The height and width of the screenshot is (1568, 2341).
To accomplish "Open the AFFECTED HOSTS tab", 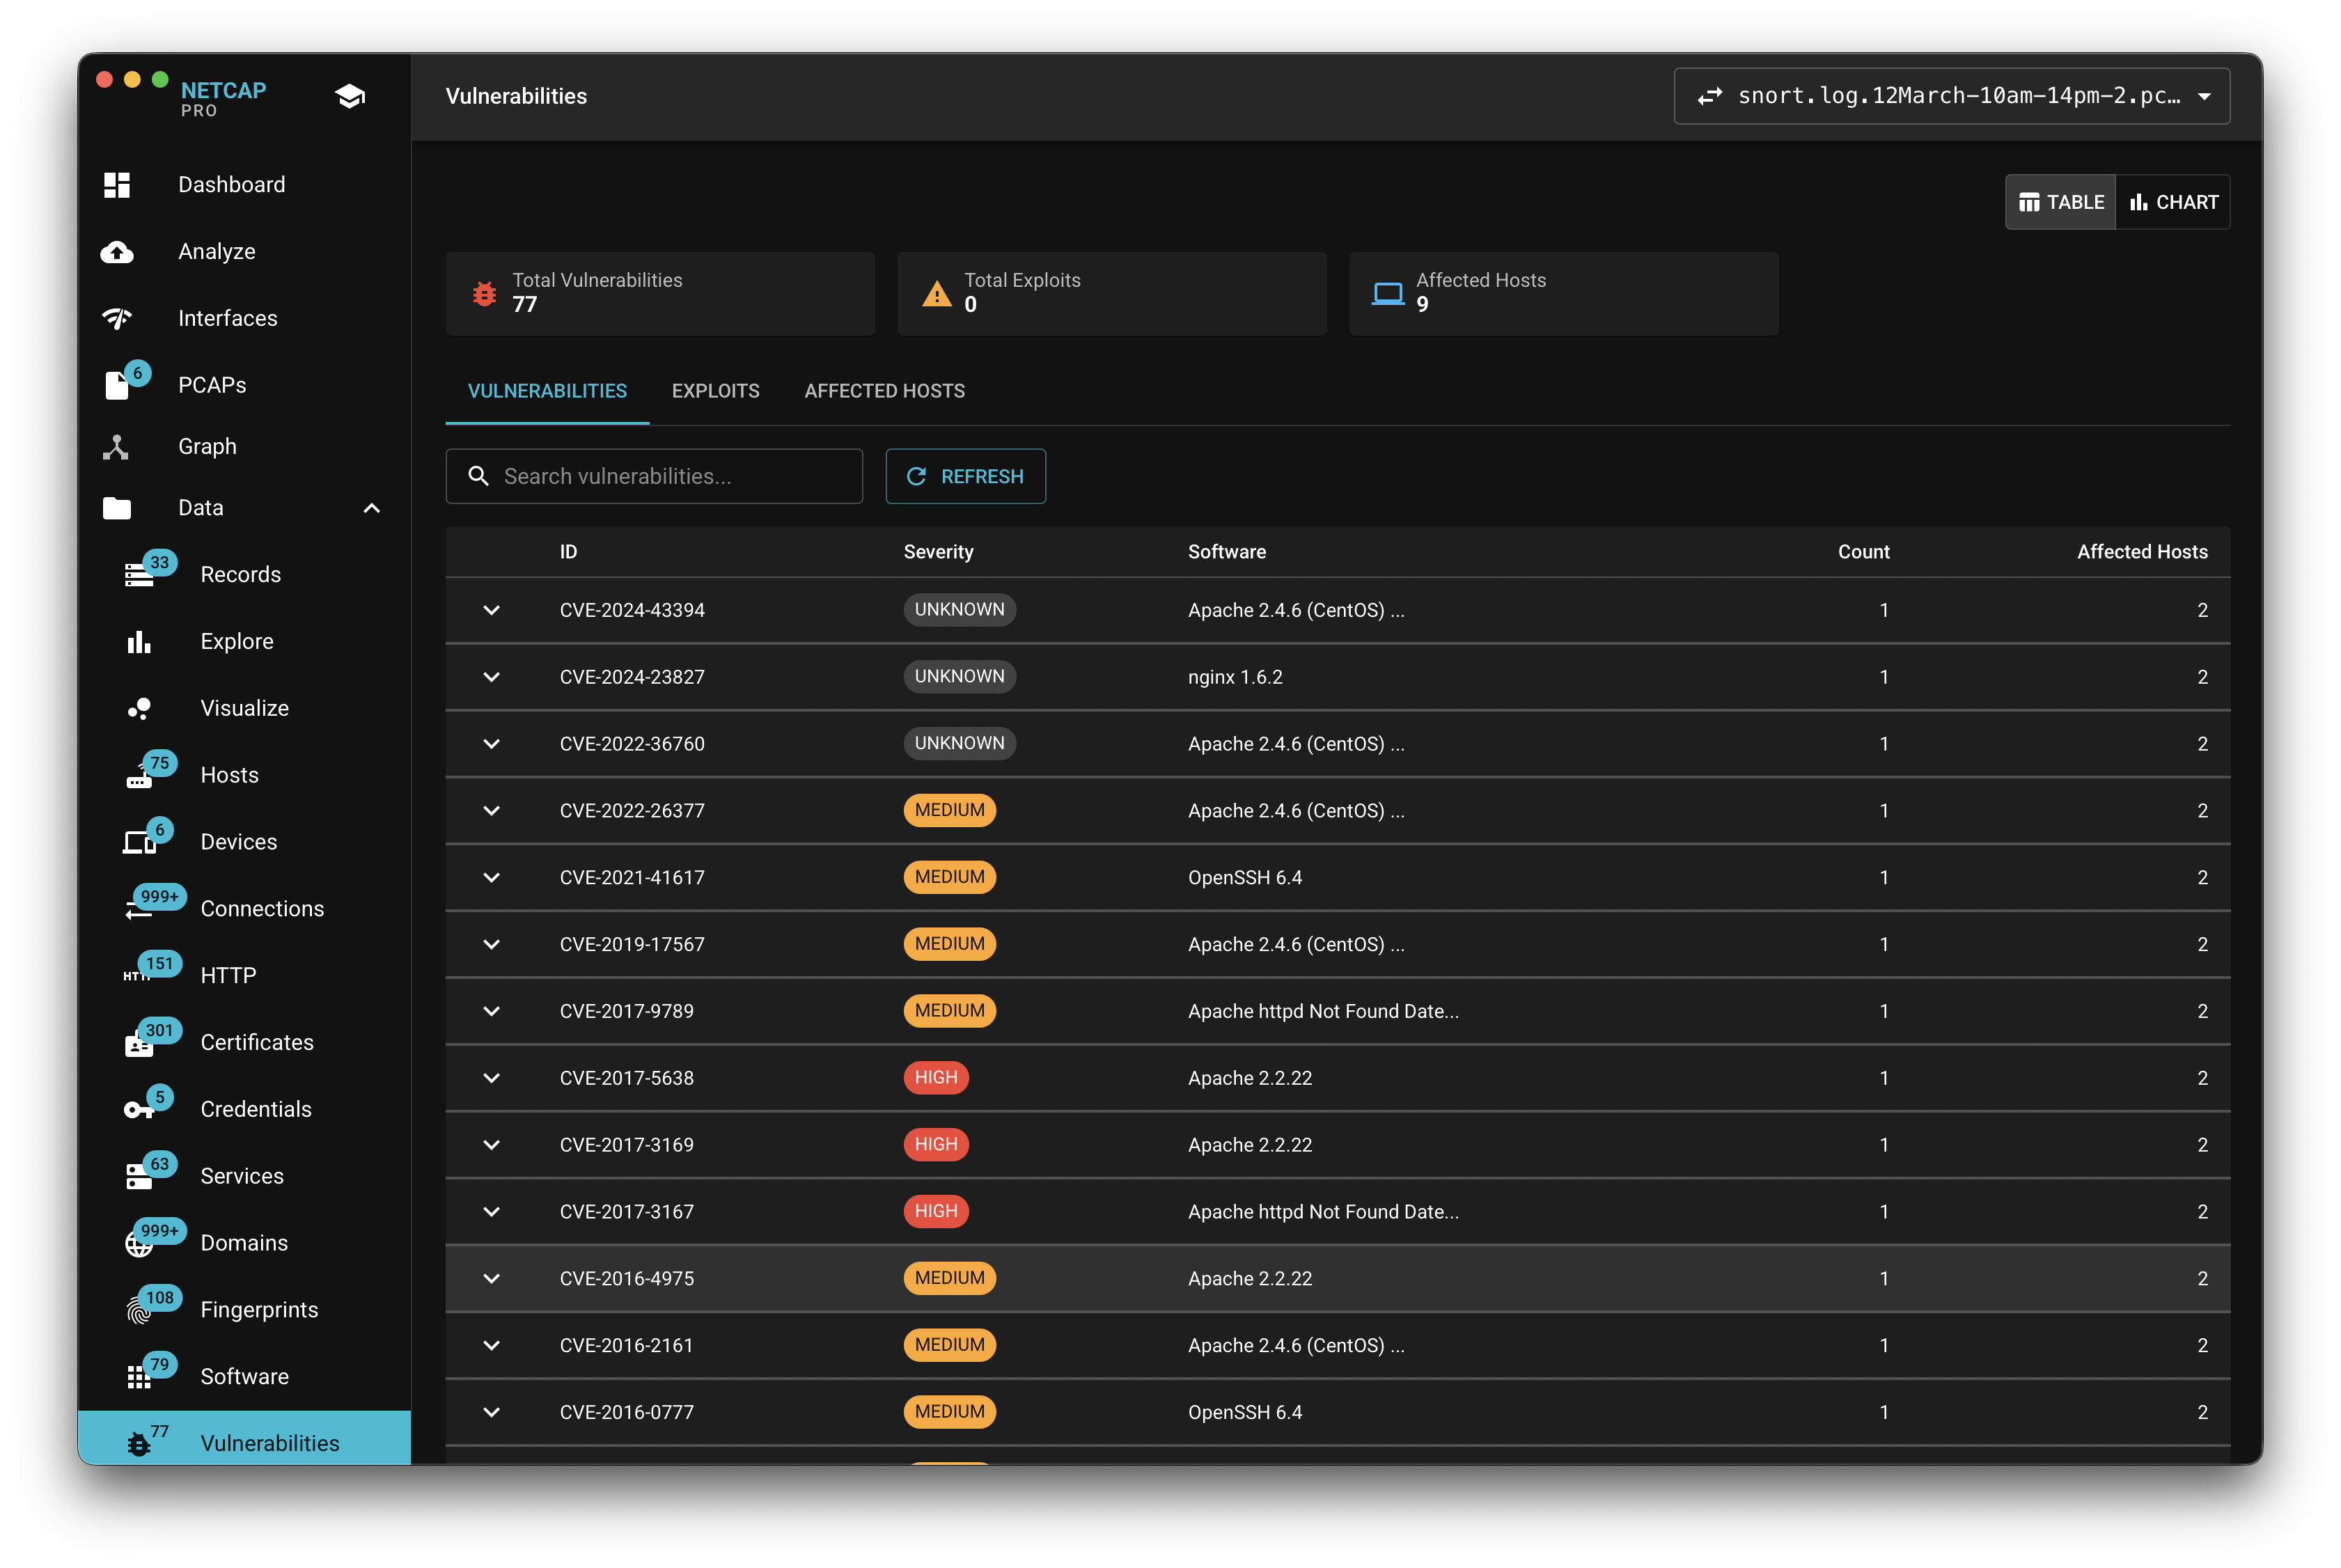I will 885,391.
